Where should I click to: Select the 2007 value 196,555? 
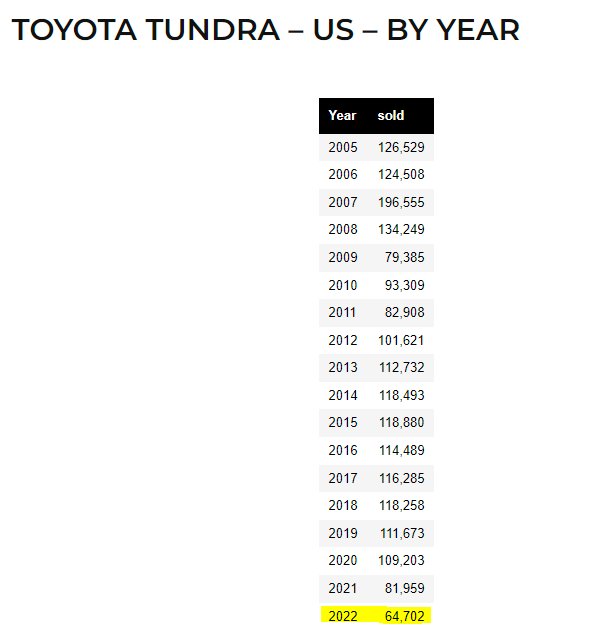coord(401,202)
